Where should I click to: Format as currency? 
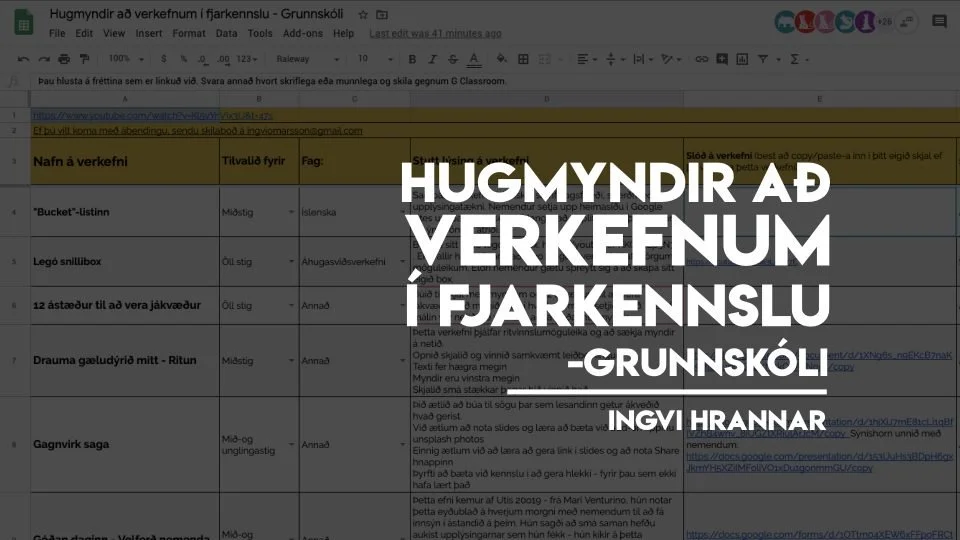[x=163, y=59]
